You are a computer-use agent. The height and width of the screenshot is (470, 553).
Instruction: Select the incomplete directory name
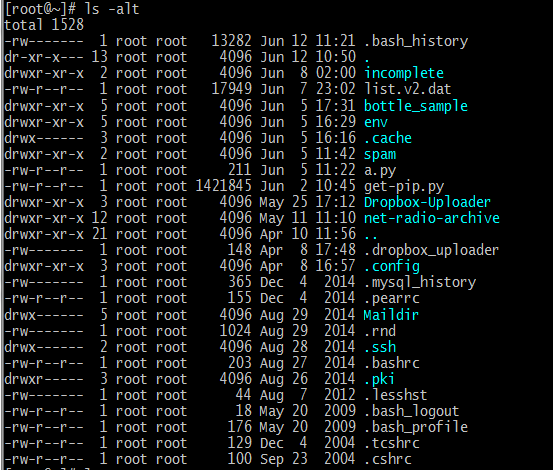404,73
